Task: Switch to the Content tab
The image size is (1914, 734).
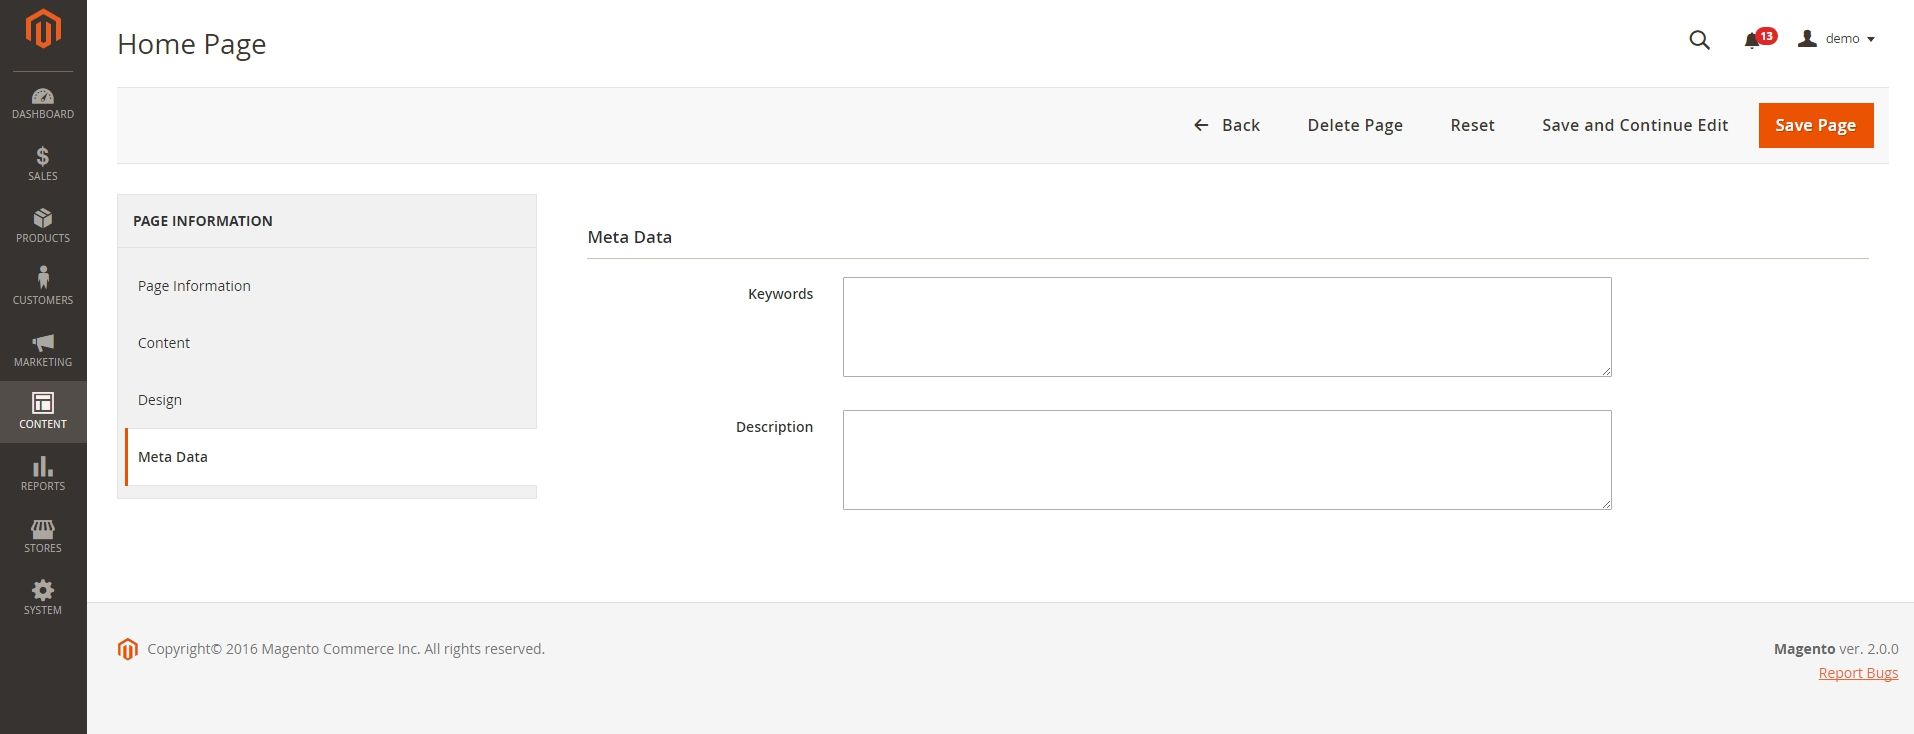Action: [x=327, y=343]
